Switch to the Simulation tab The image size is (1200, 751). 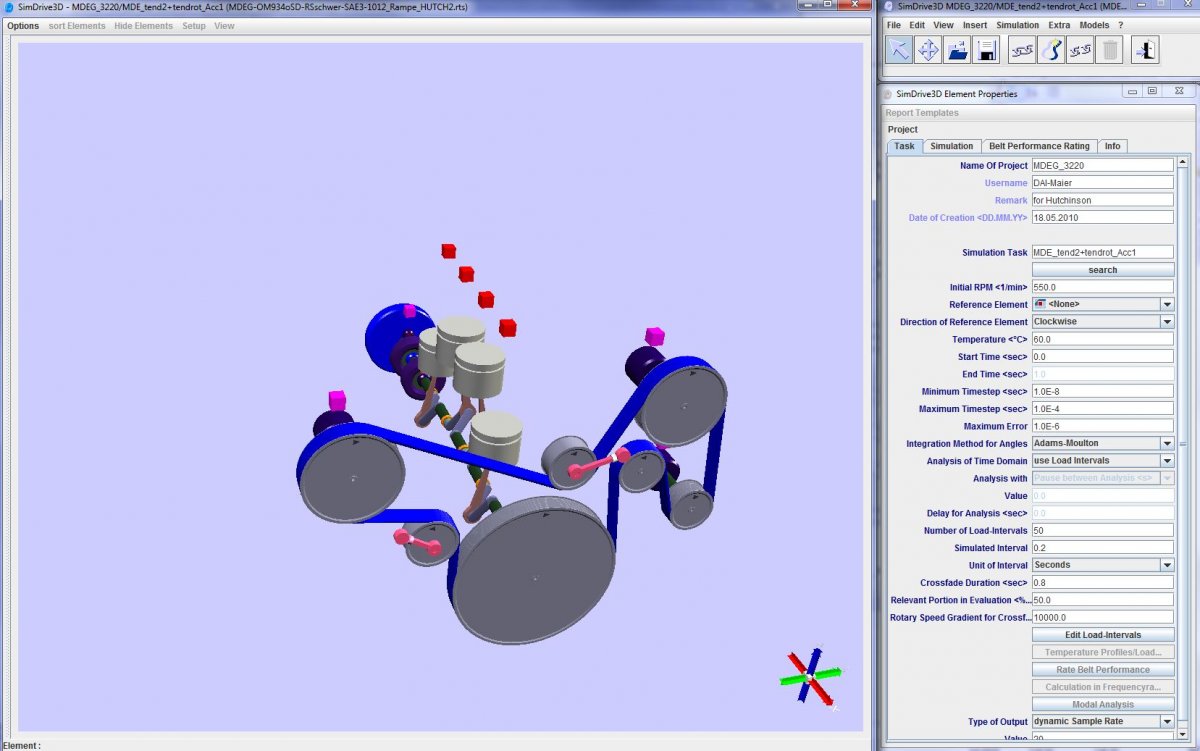pyautogui.click(x=951, y=146)
